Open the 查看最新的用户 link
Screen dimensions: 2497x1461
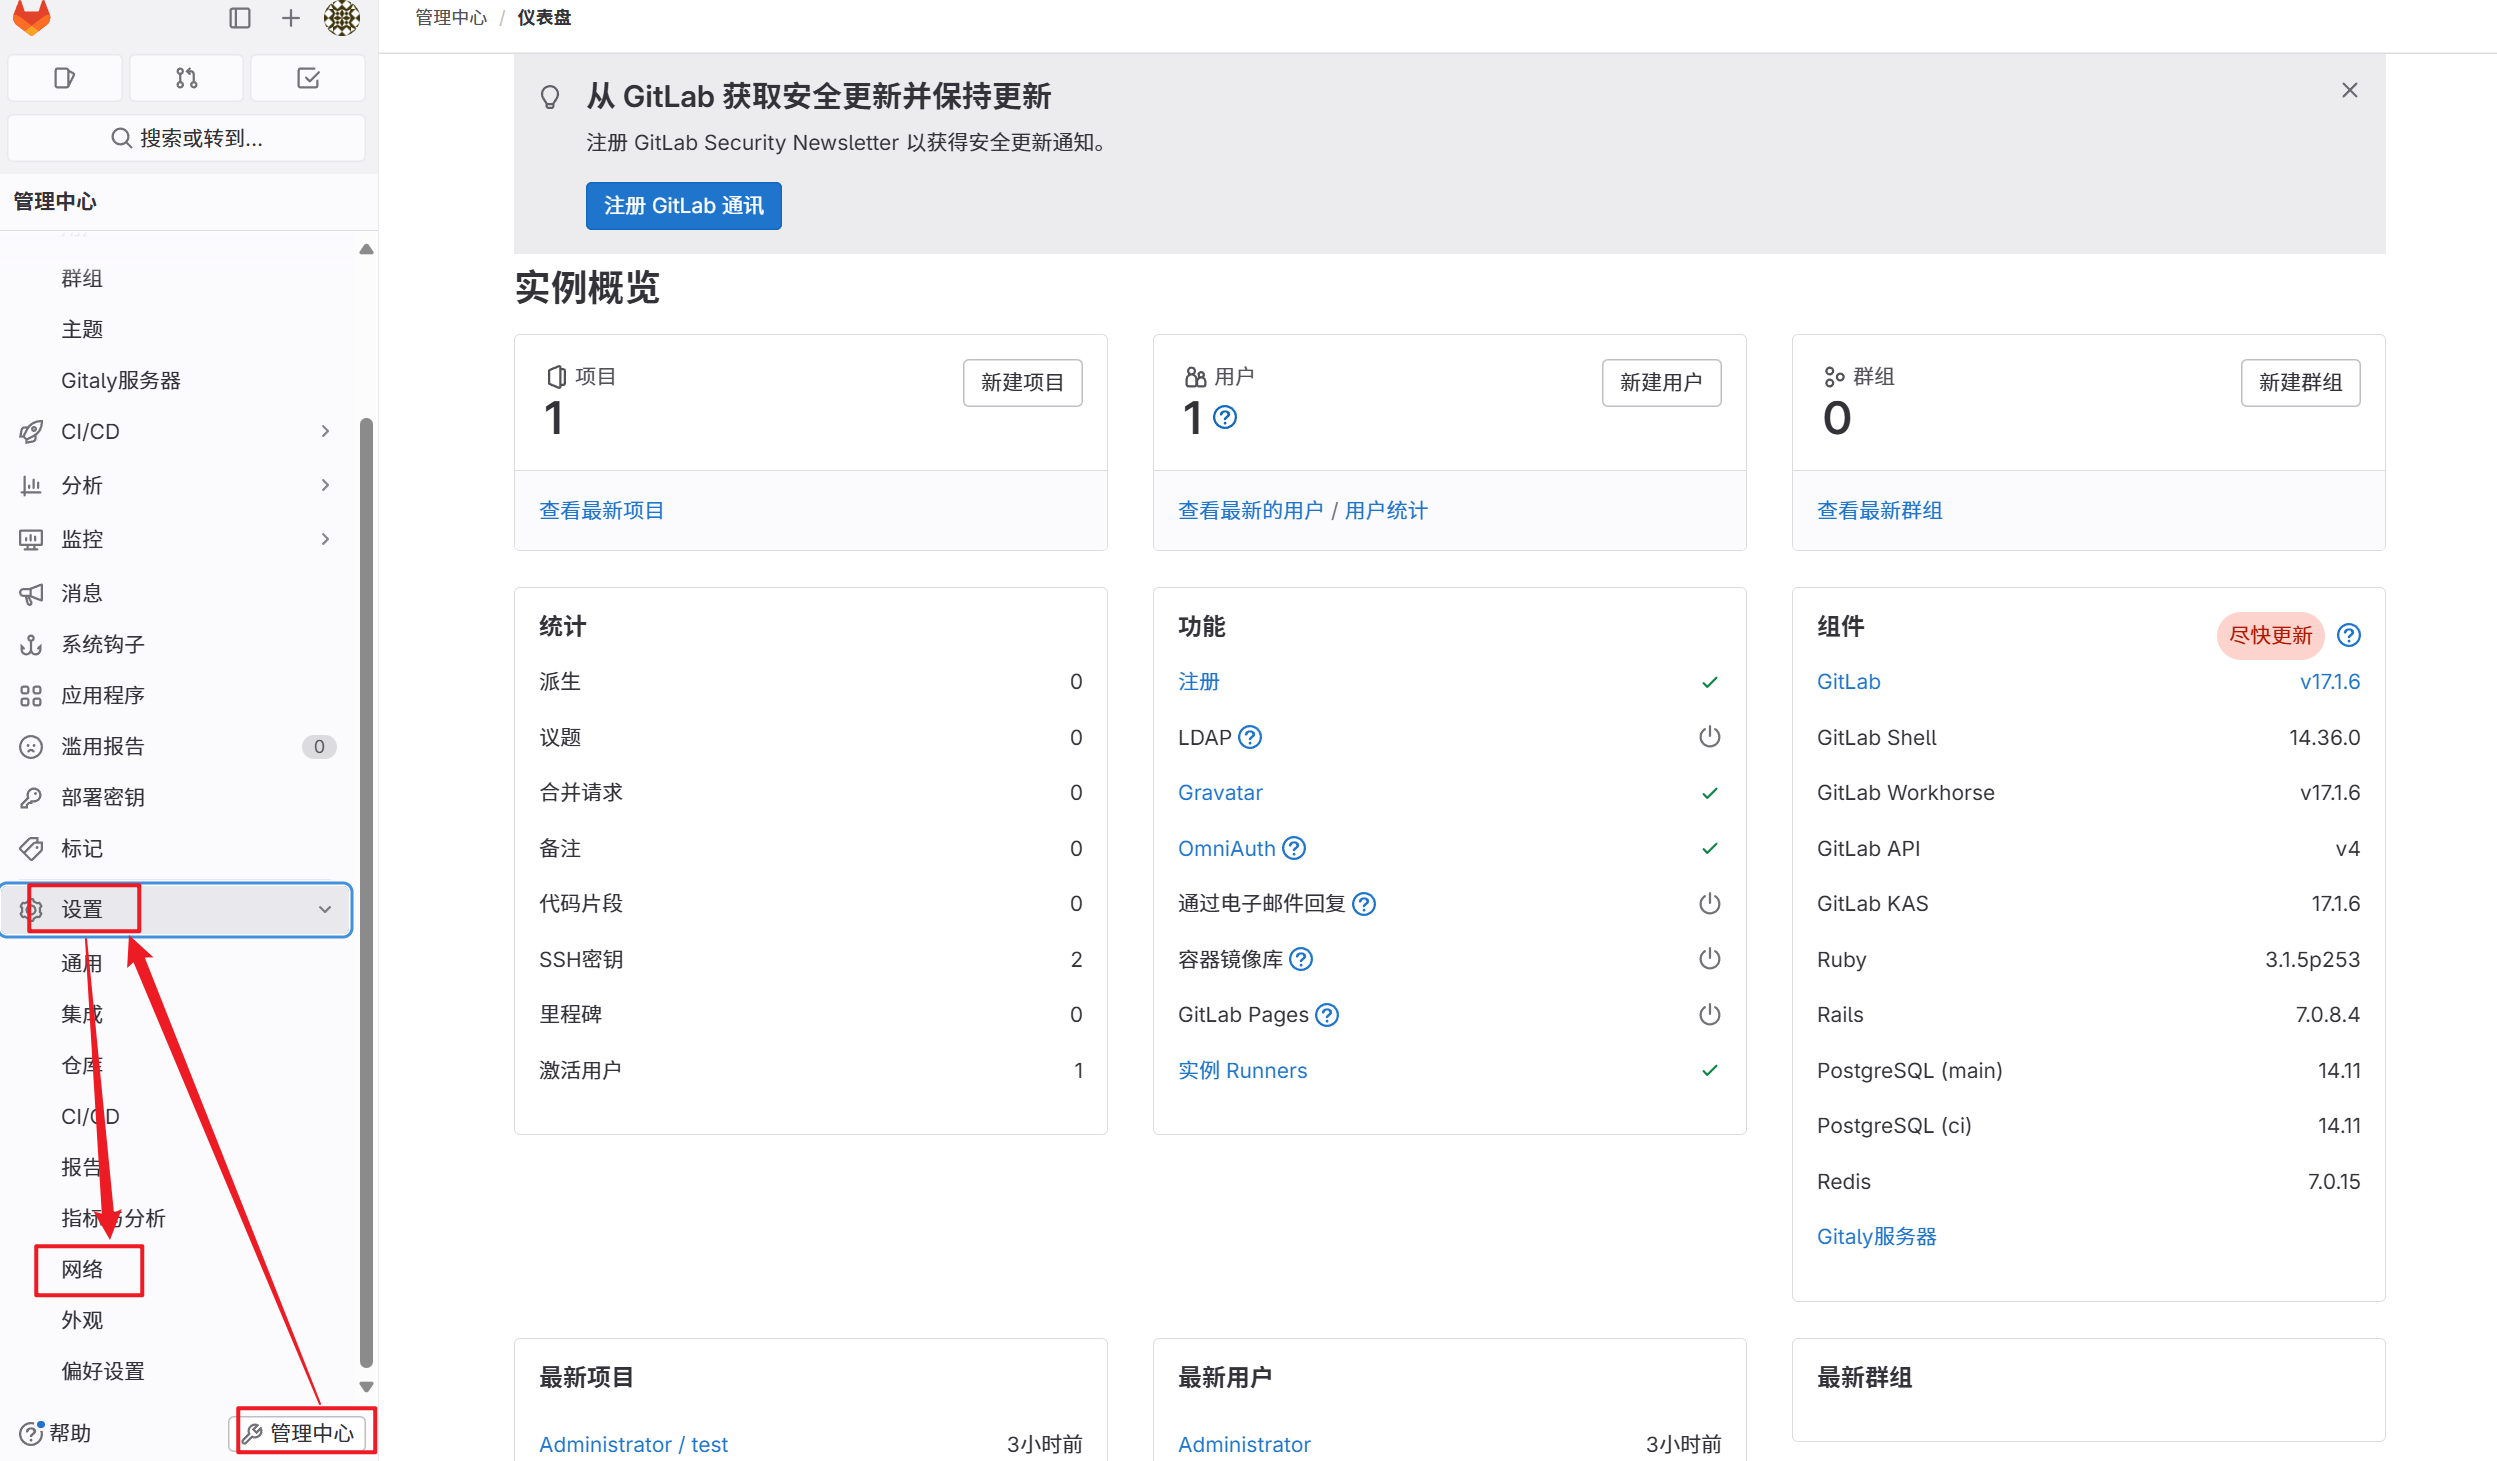[1250, 511]
